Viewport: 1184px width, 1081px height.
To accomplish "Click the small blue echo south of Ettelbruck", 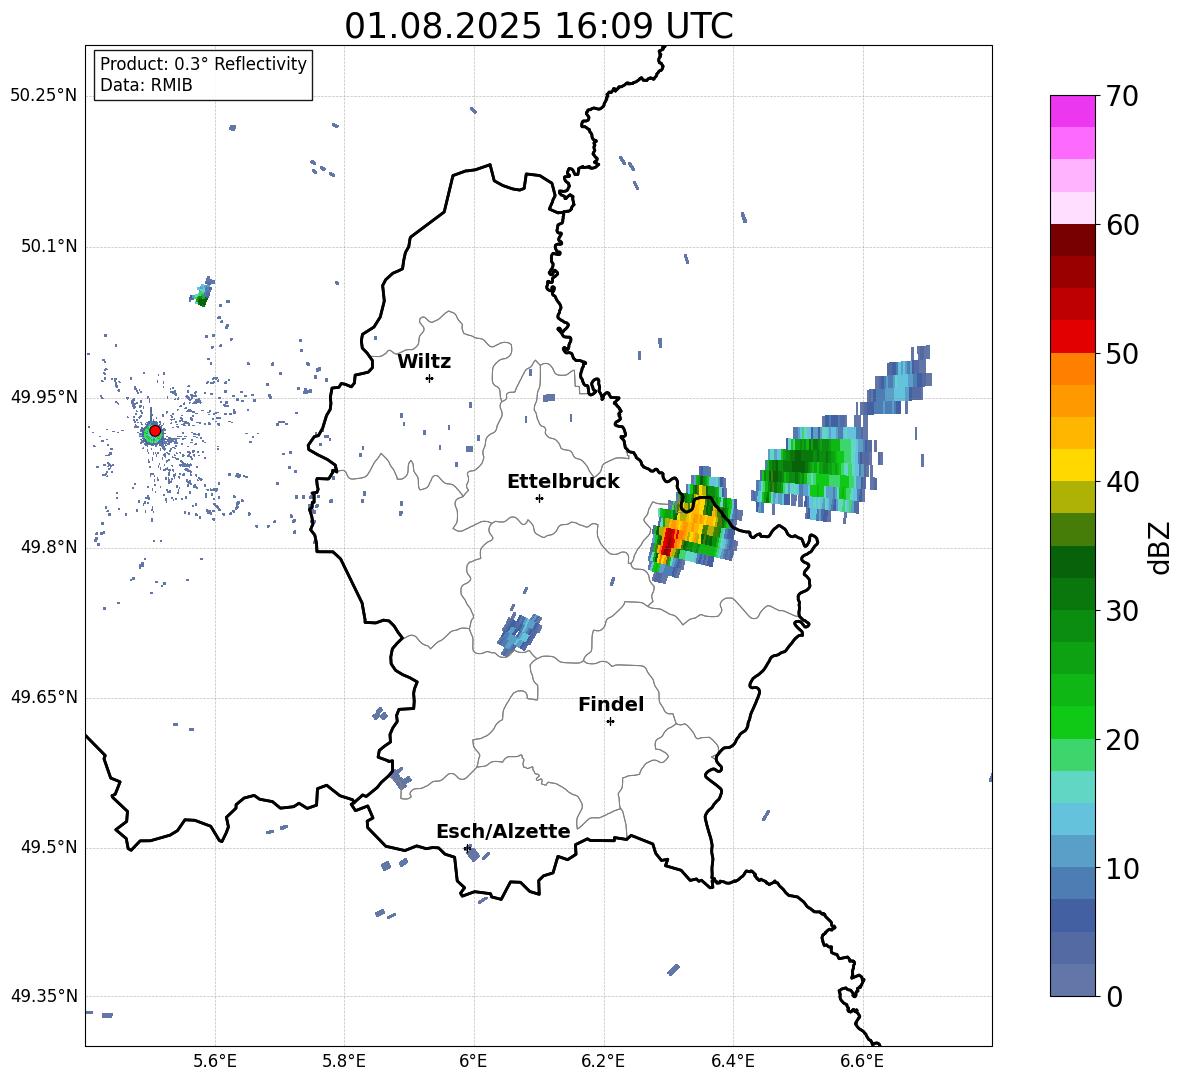I will coord(520,631).
